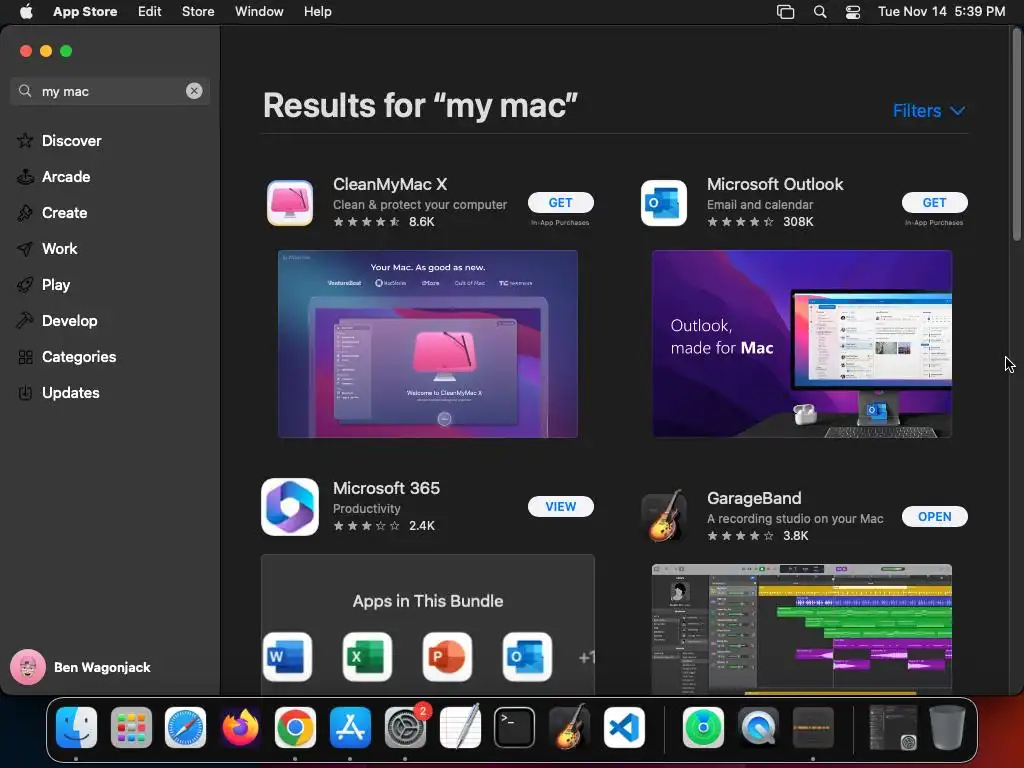This screenshot has width=1024, height=768.
Task: Click GET for CleanMyMac X
Action: (x=560, y=202)
